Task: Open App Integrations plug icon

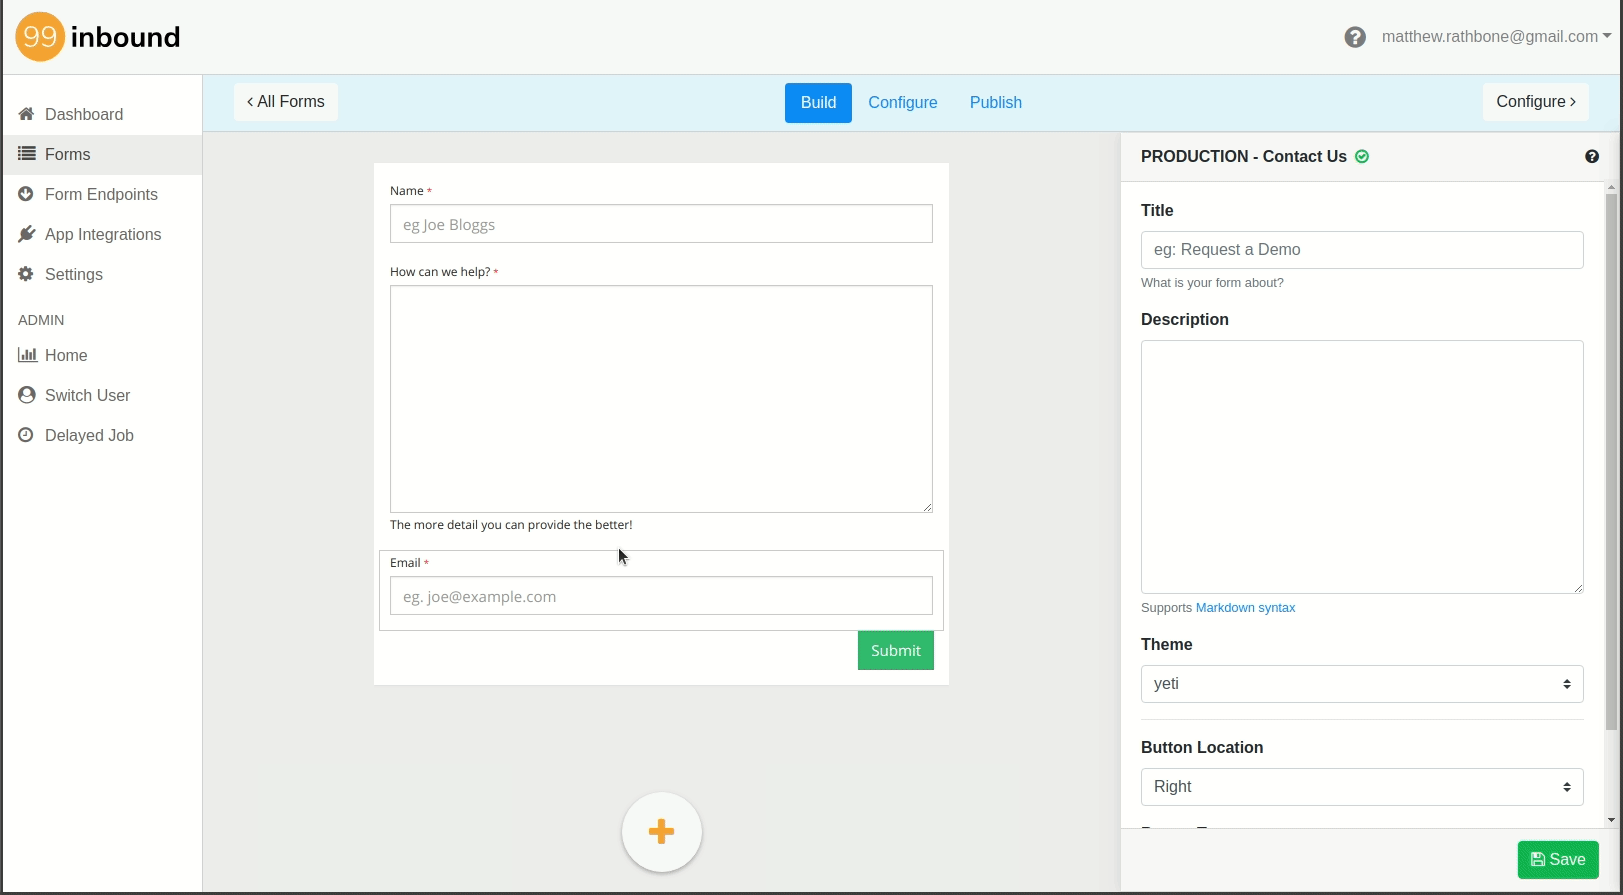Action: tap(26, 234)
